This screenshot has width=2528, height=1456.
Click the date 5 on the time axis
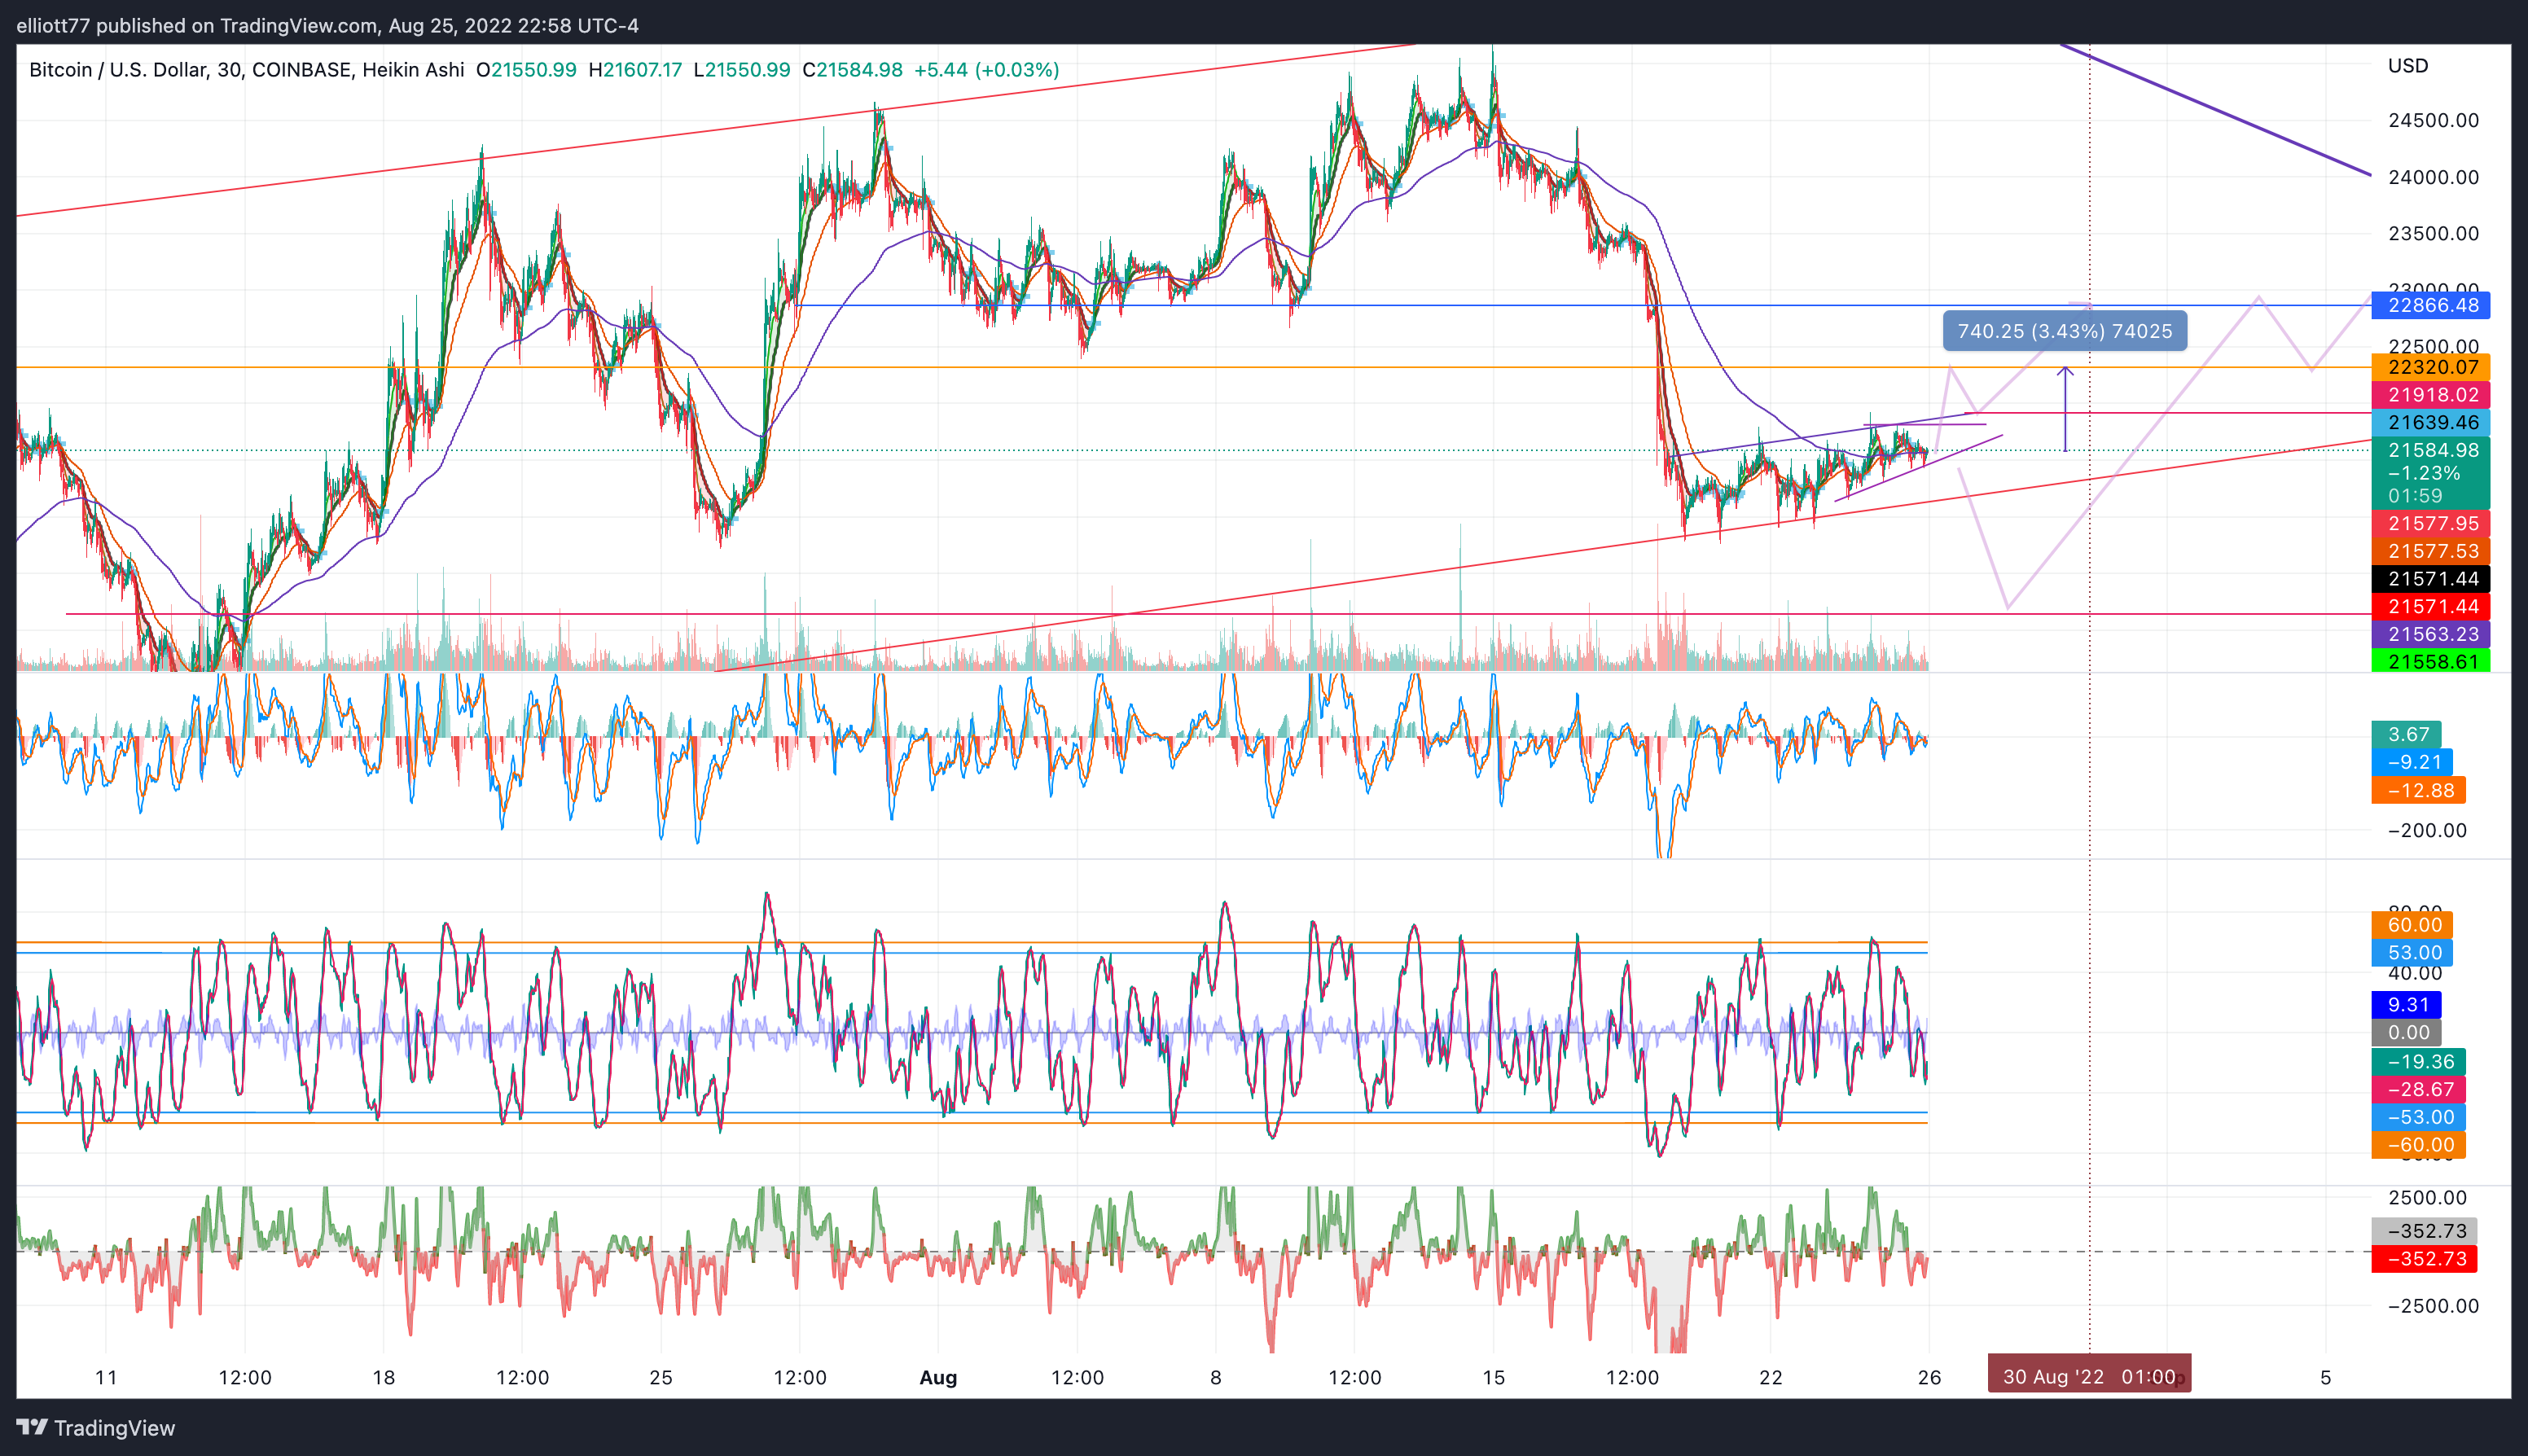point(2326,1377)
